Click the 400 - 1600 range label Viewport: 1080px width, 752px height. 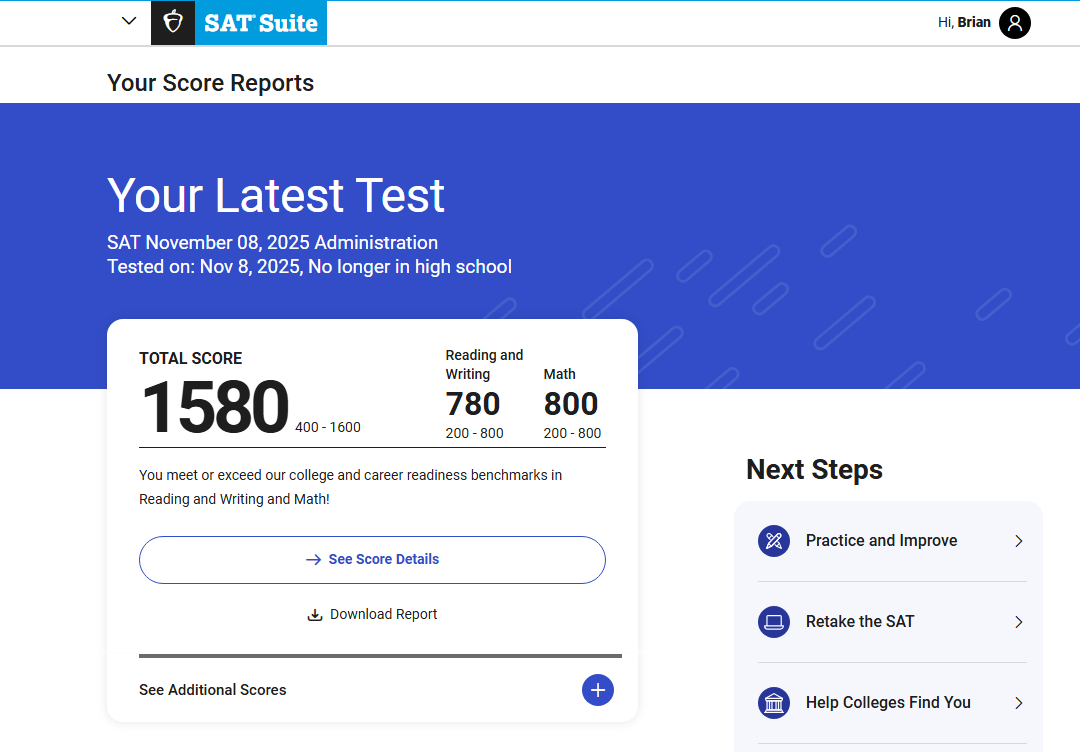coord(328,428)
